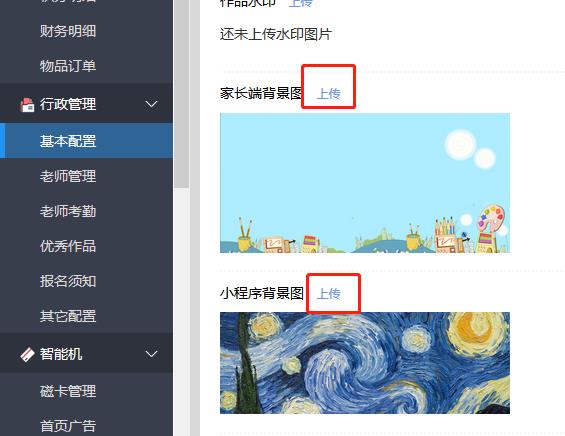Click the 行政管理 section icon

[x=27, y=104]
